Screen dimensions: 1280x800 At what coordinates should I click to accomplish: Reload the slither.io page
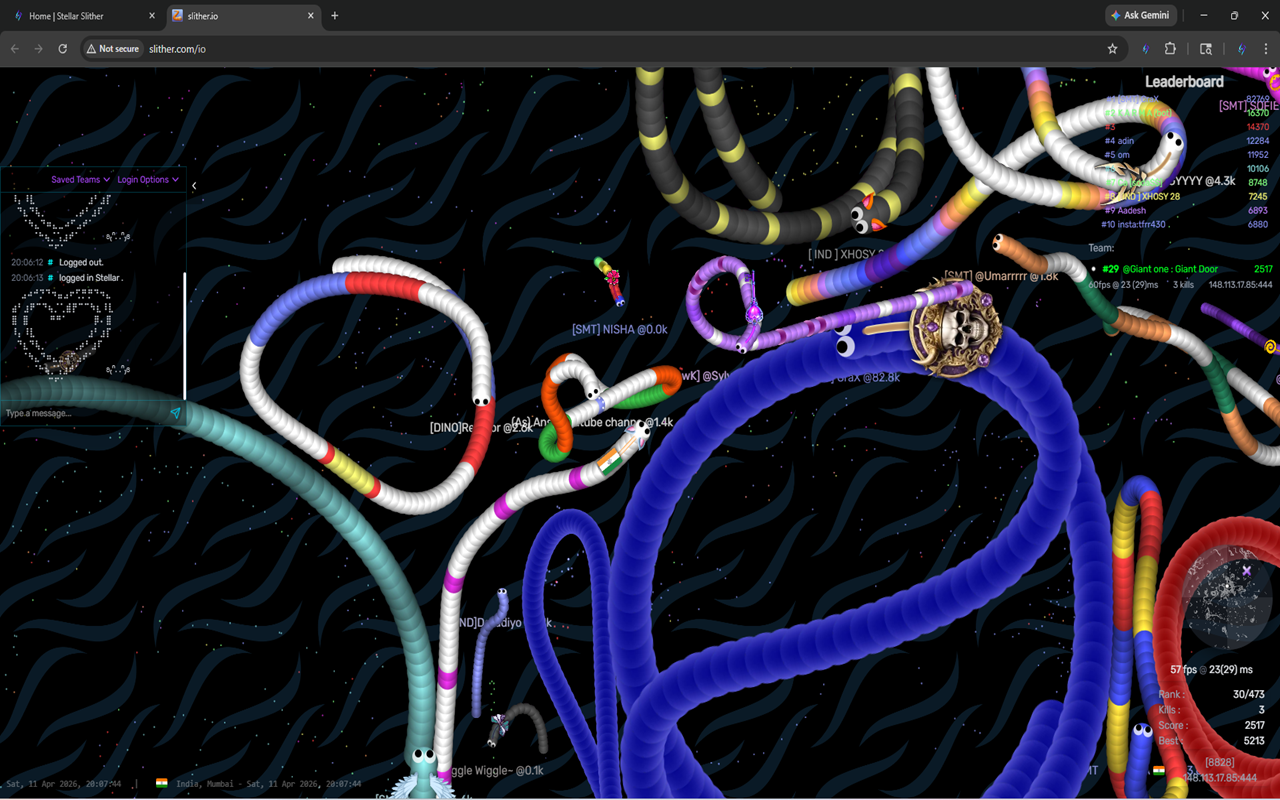(x=63, y=49)
